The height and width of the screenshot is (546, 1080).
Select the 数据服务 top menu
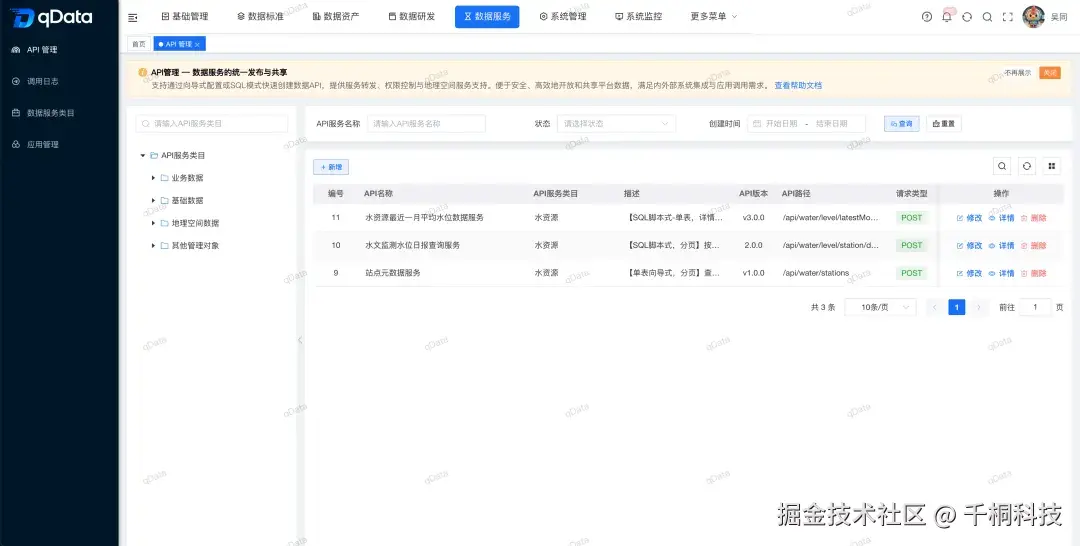487,17
